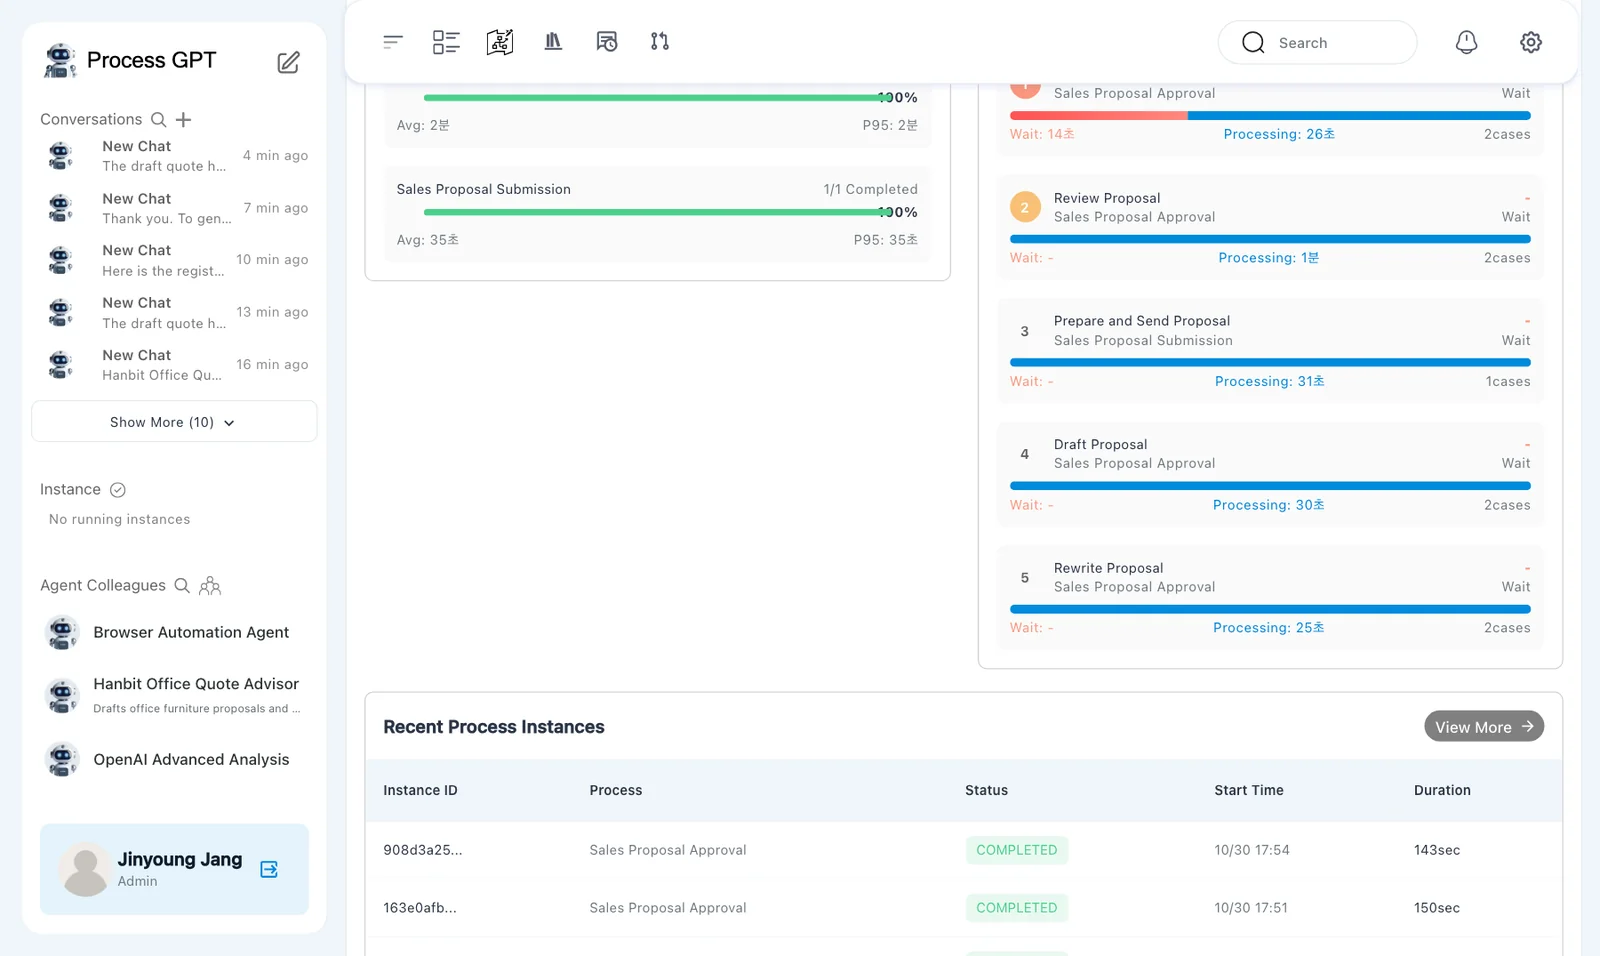The width and height of the screenshot is (1600, 956).
Task: Click the Instance check-circle icon
Action: 118,490
